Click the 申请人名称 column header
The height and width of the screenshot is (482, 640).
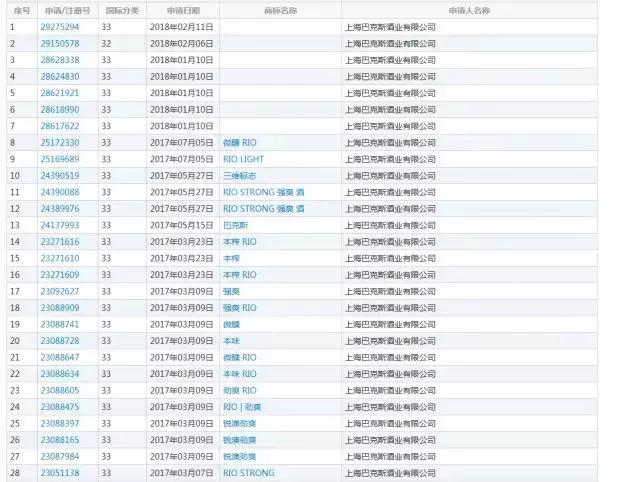click(x=469, y=11)
